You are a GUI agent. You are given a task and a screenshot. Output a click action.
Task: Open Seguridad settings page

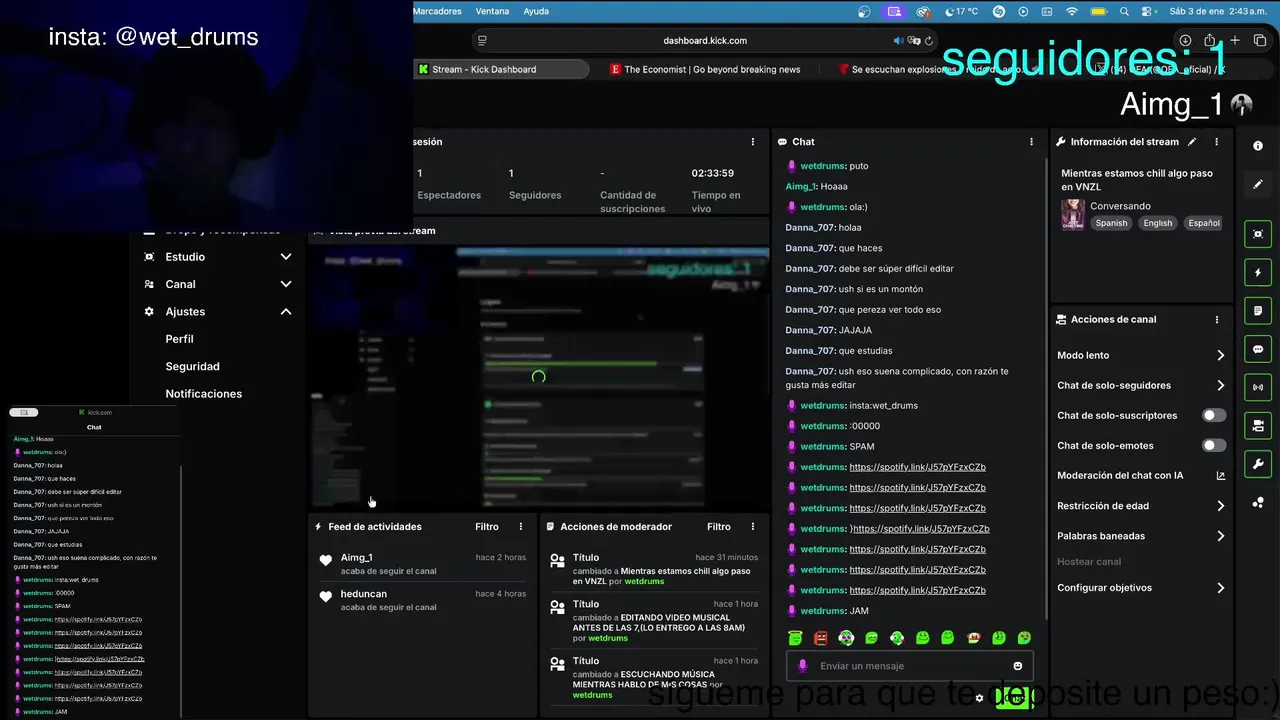[x=192, y=367]
